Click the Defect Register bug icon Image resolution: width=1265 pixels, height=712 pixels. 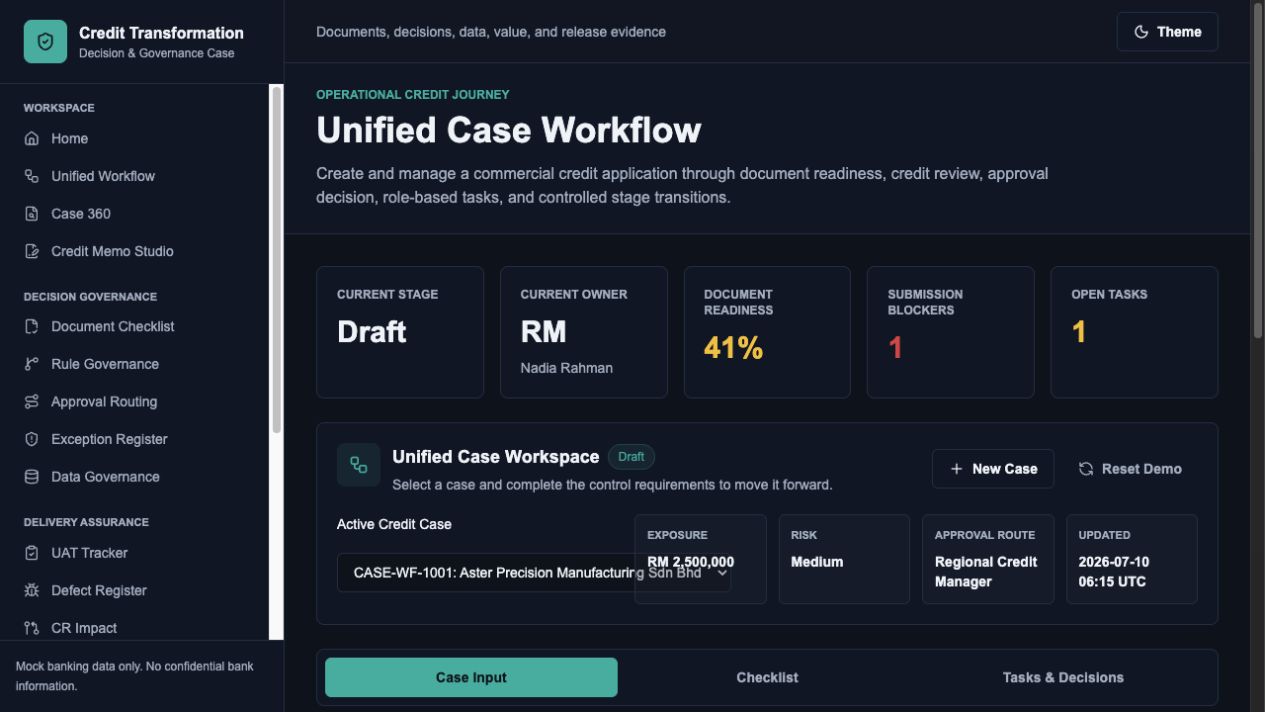tap(32, 591)
